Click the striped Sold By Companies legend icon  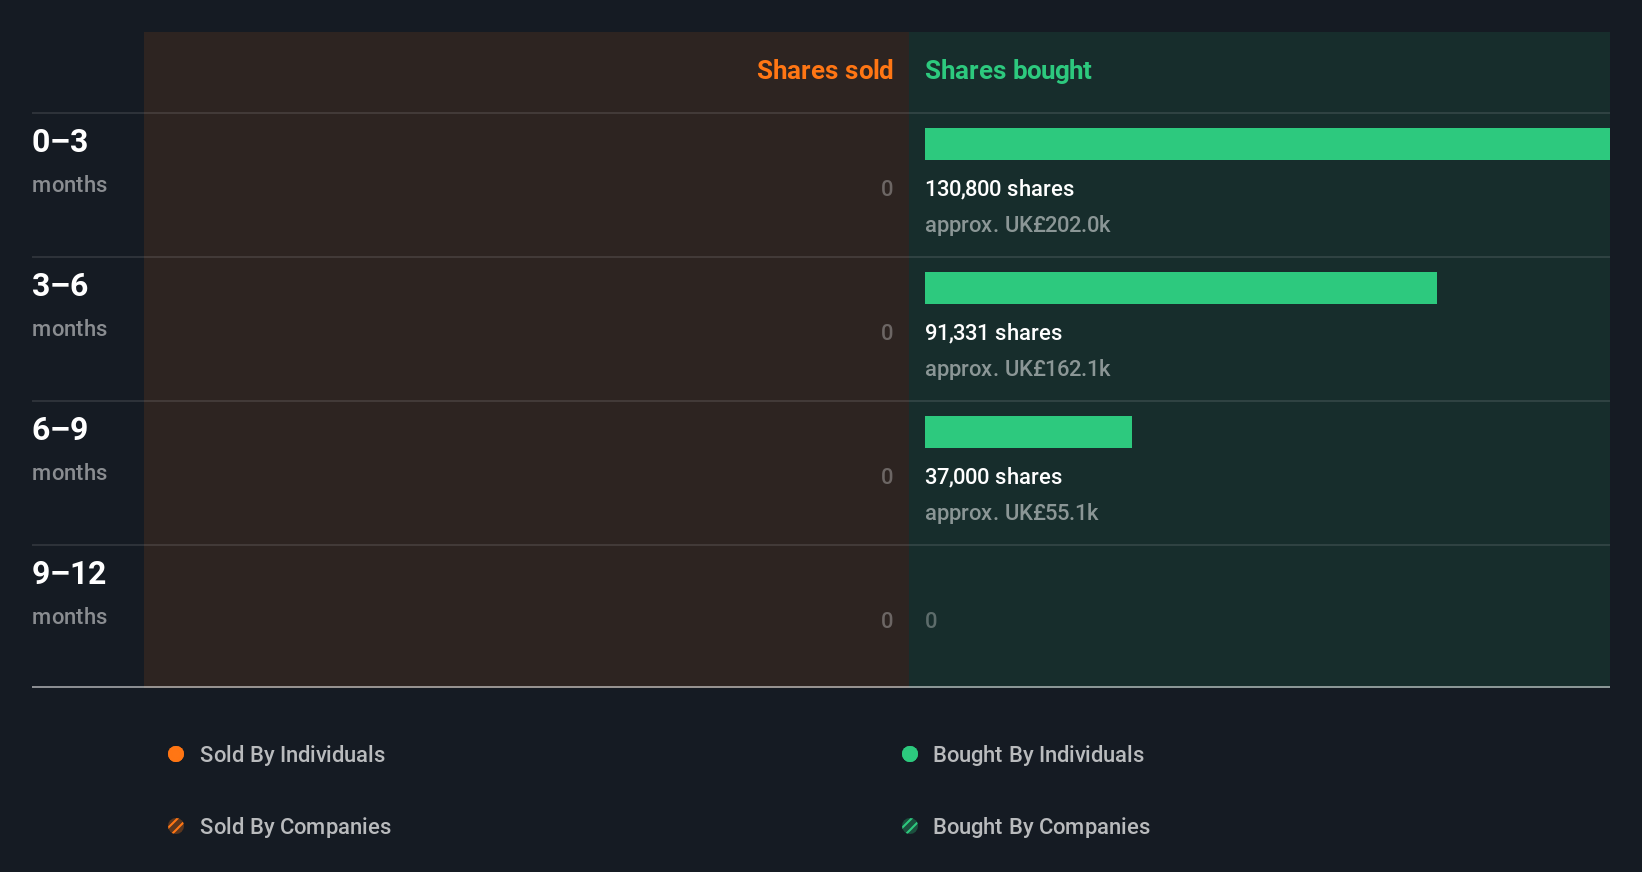176,826
